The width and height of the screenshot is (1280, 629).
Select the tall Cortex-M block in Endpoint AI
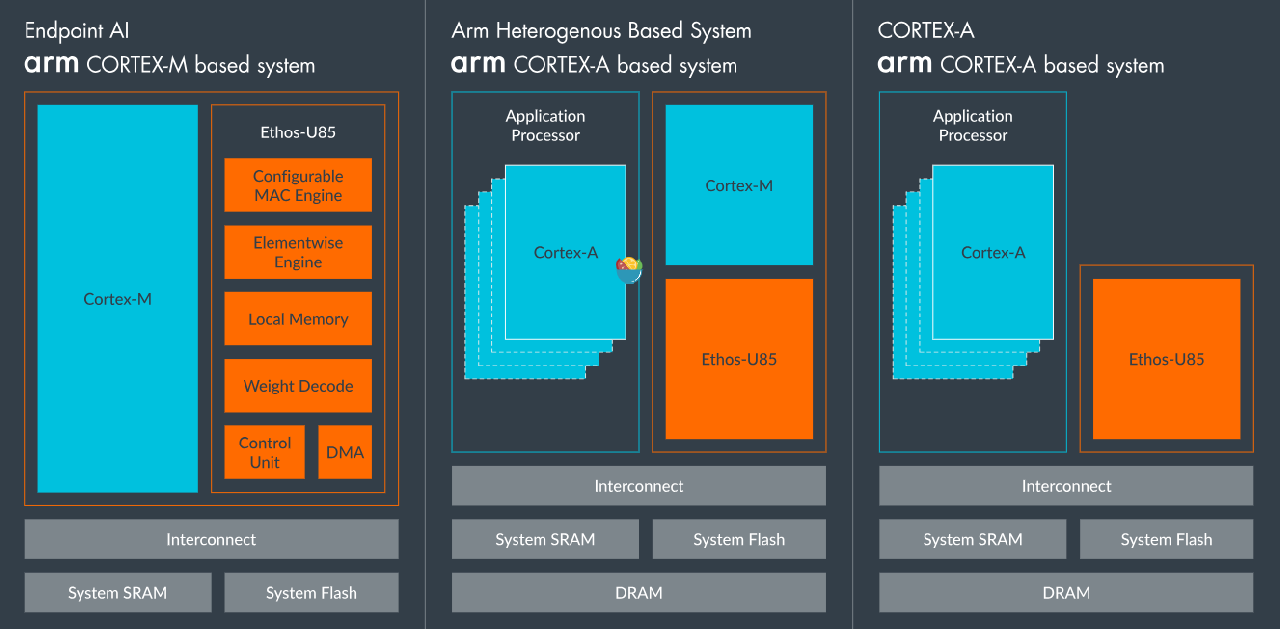pos(118,298)
